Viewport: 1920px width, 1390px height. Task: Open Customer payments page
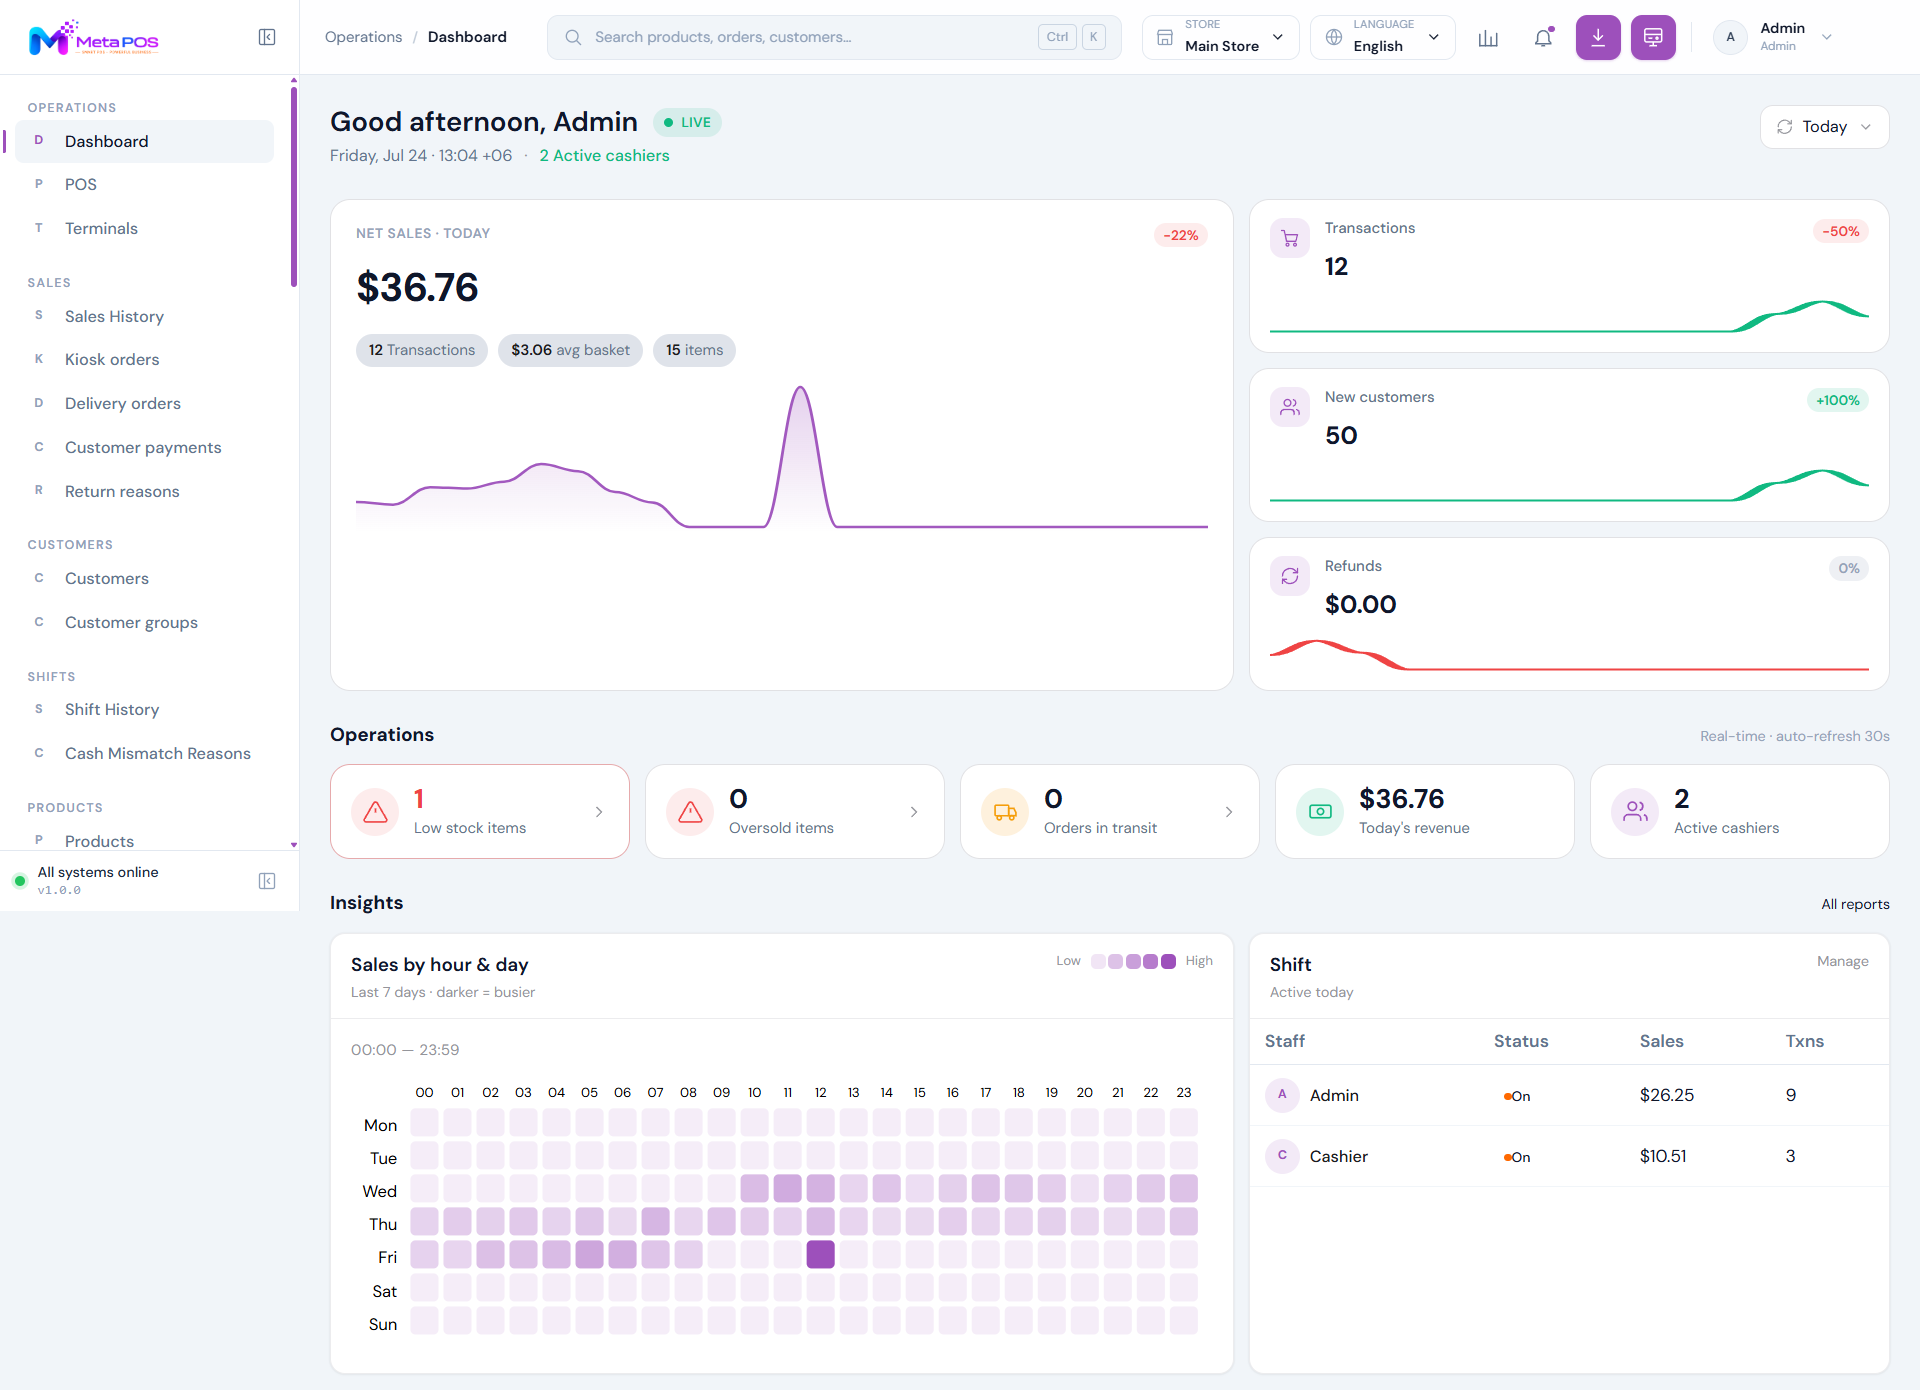144,448
